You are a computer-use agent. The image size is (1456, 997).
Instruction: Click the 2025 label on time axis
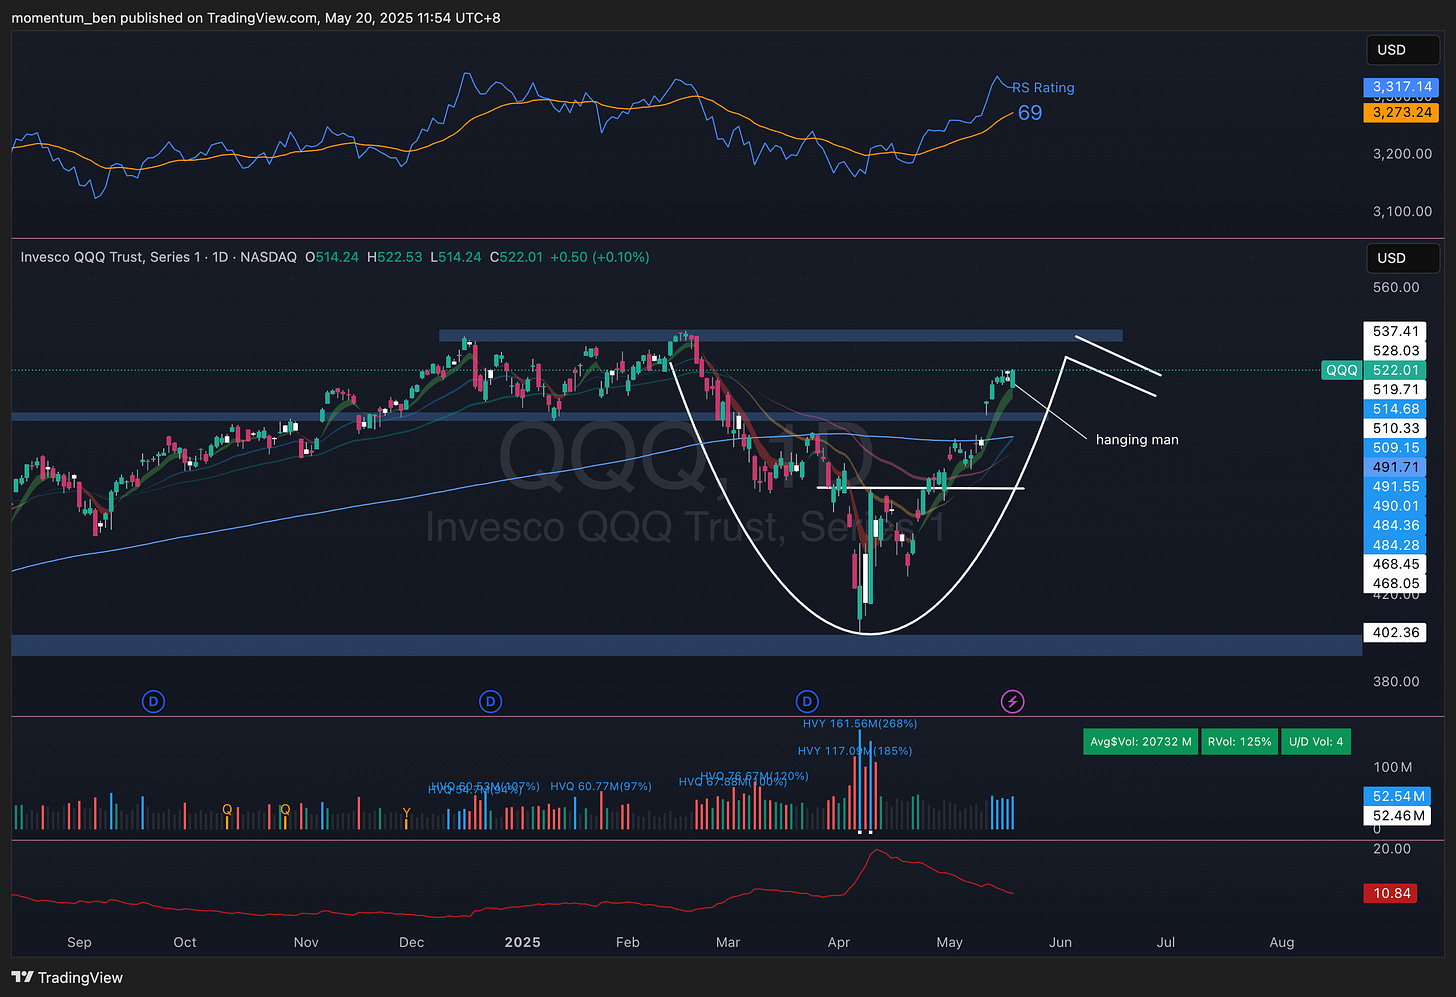(x=522, y=942)
